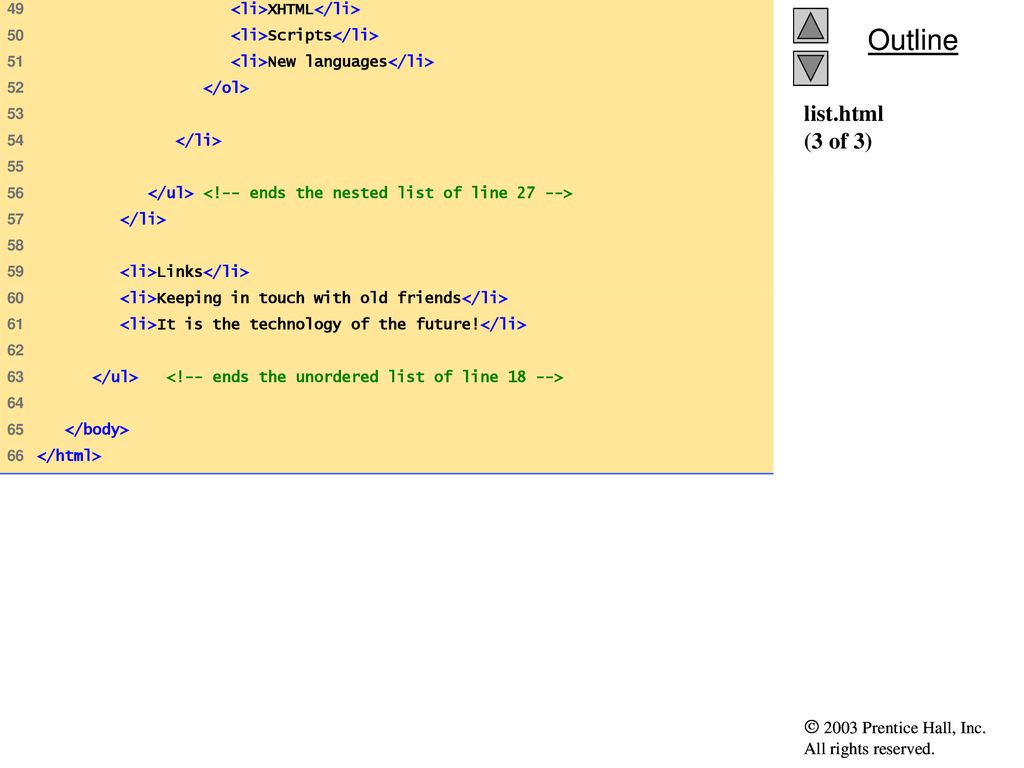1024x768 pixels.
Task: Select the closing html tag
Action: click(69, 455)
